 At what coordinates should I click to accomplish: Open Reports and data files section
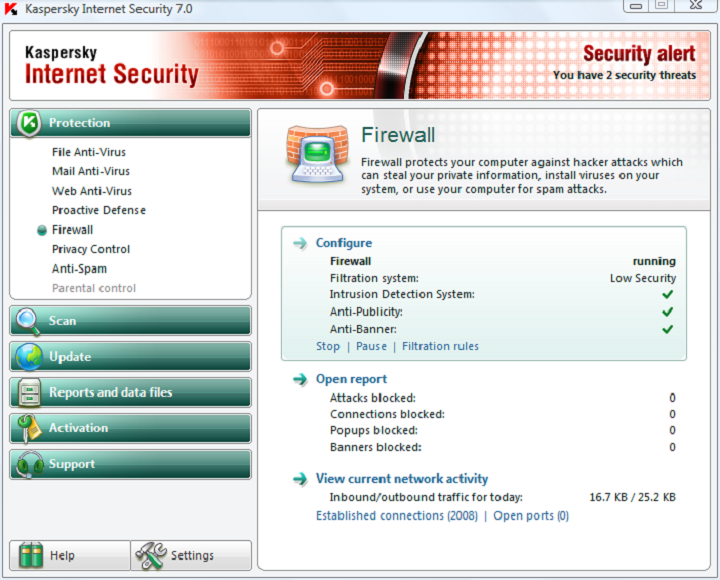[130, 393]
